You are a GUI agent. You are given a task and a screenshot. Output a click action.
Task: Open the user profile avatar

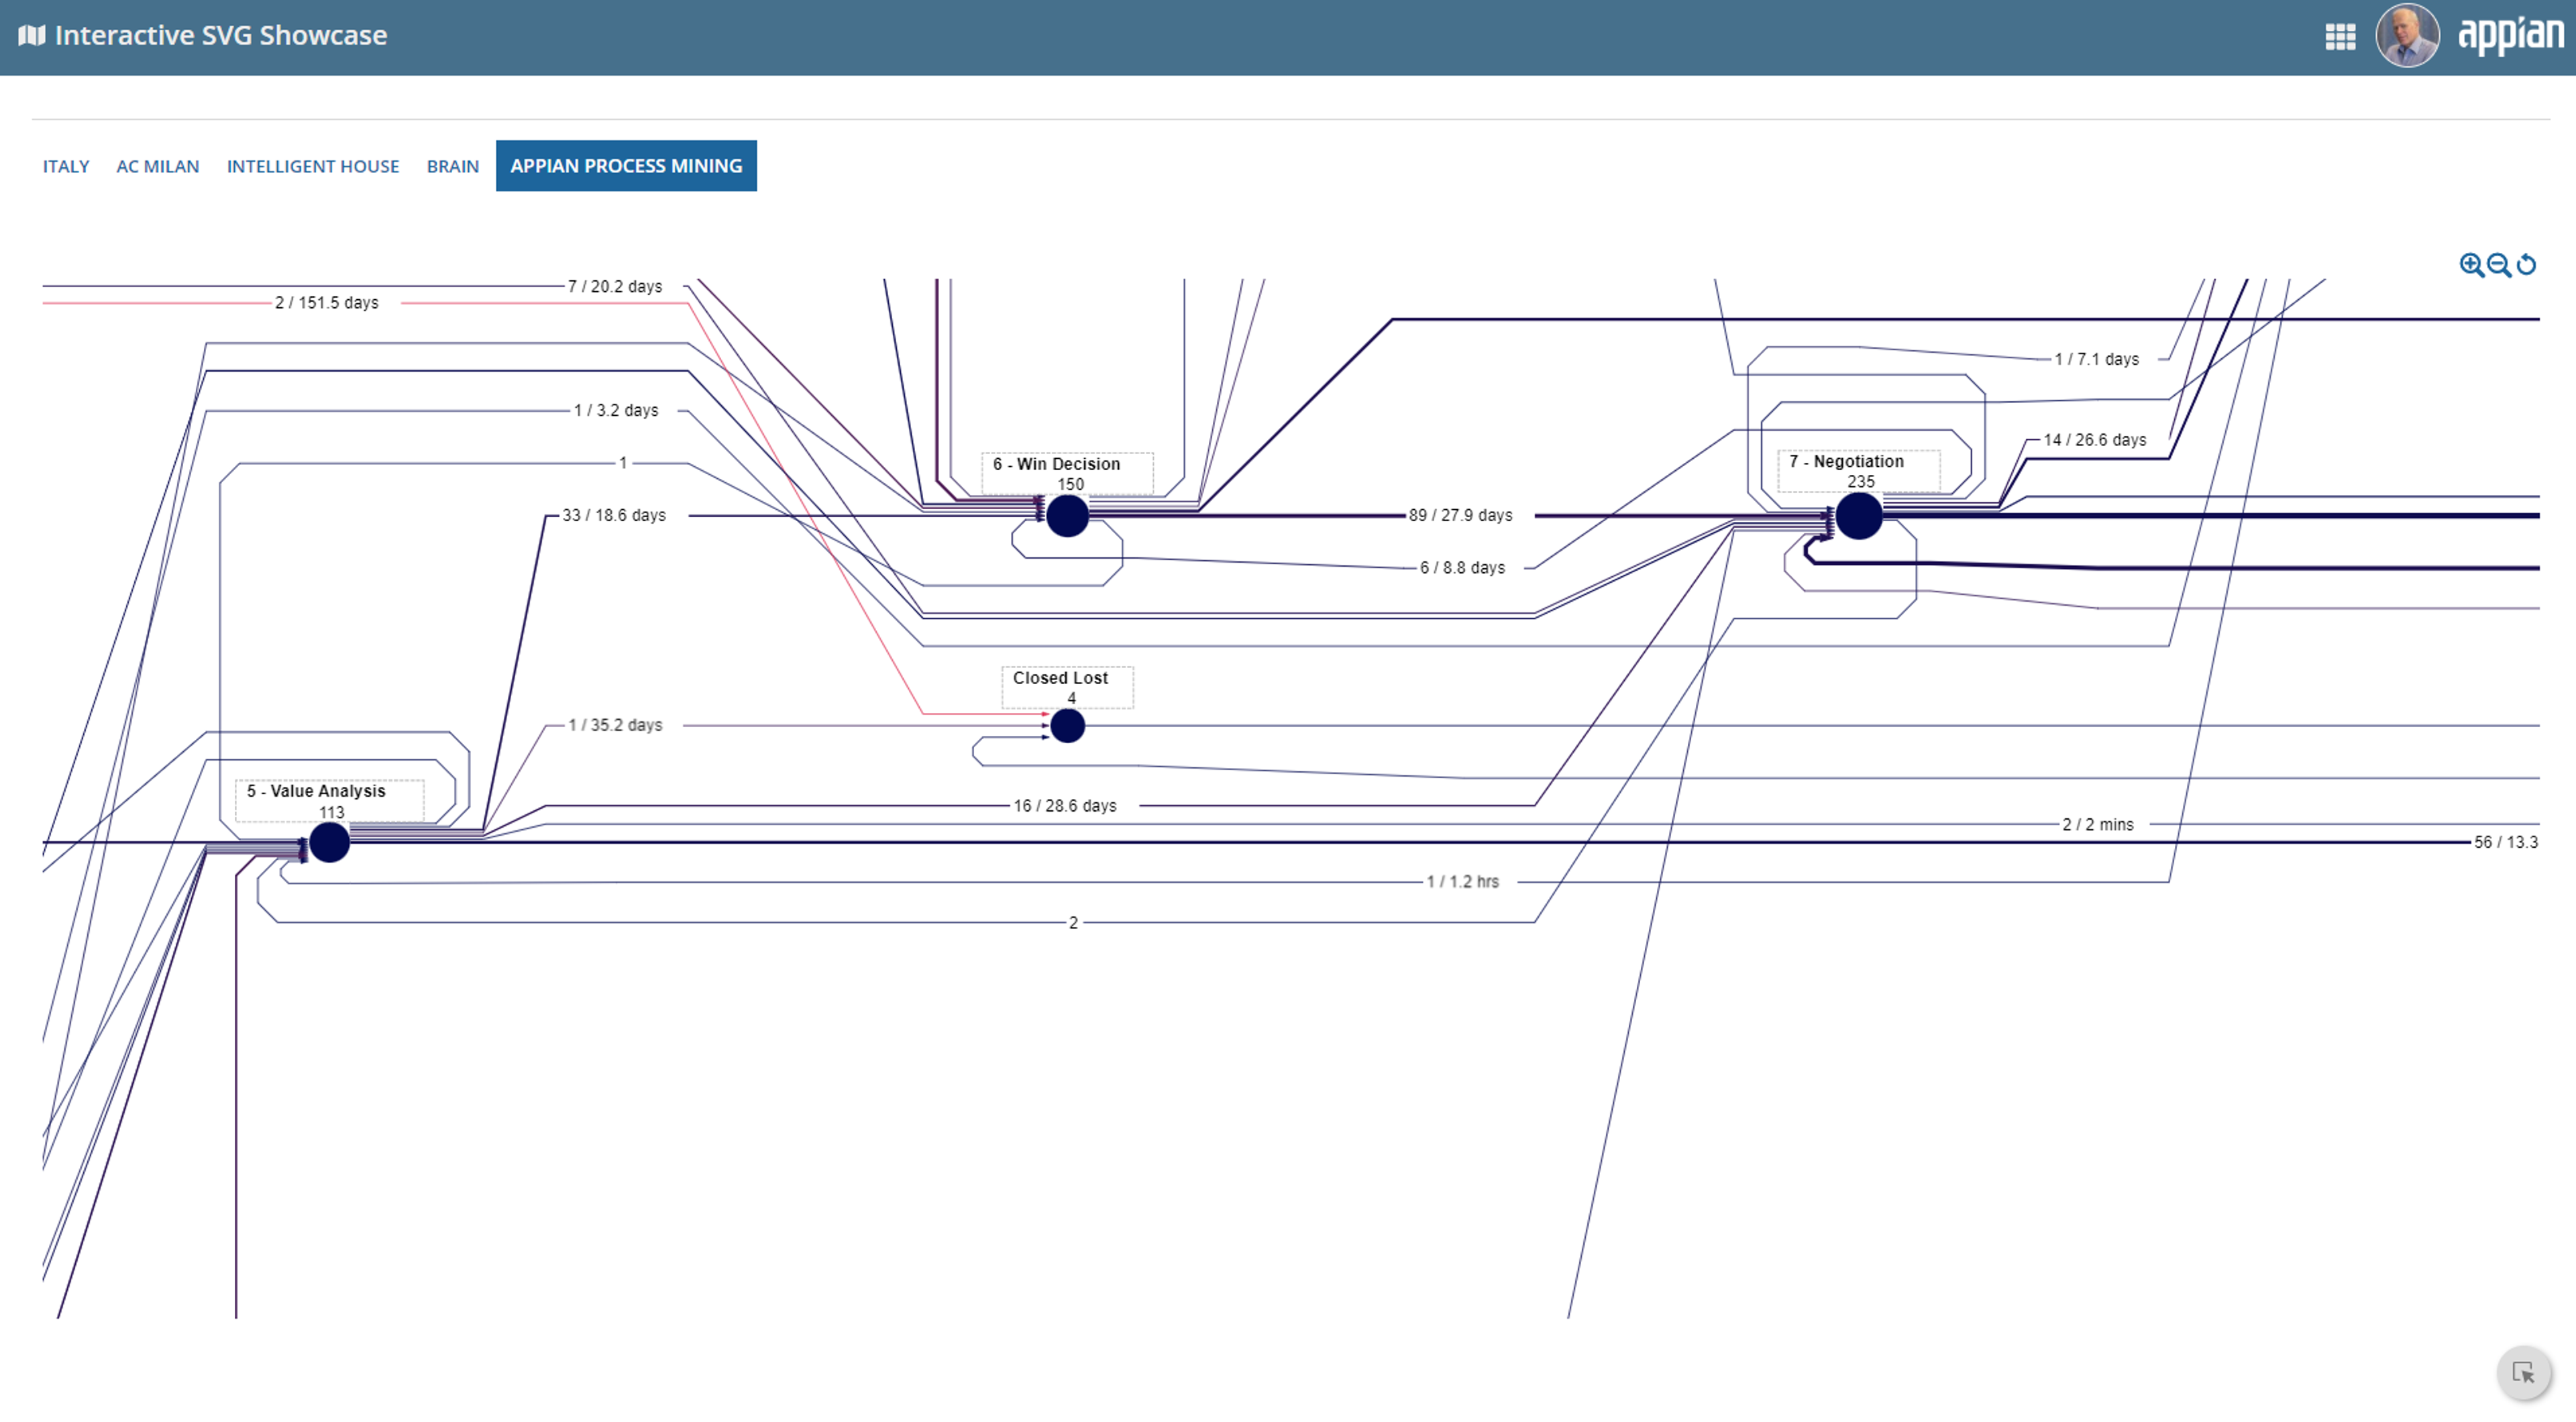2407,36
